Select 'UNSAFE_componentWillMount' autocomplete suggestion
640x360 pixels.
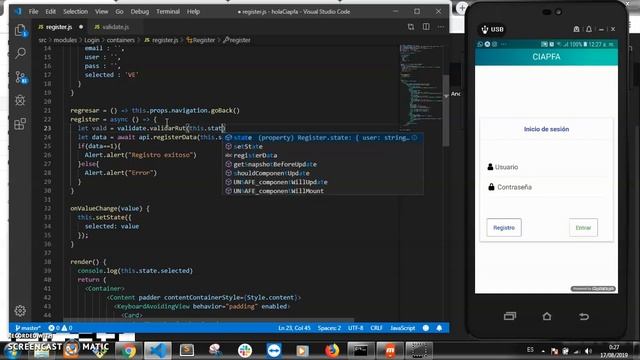coord(322,191)
